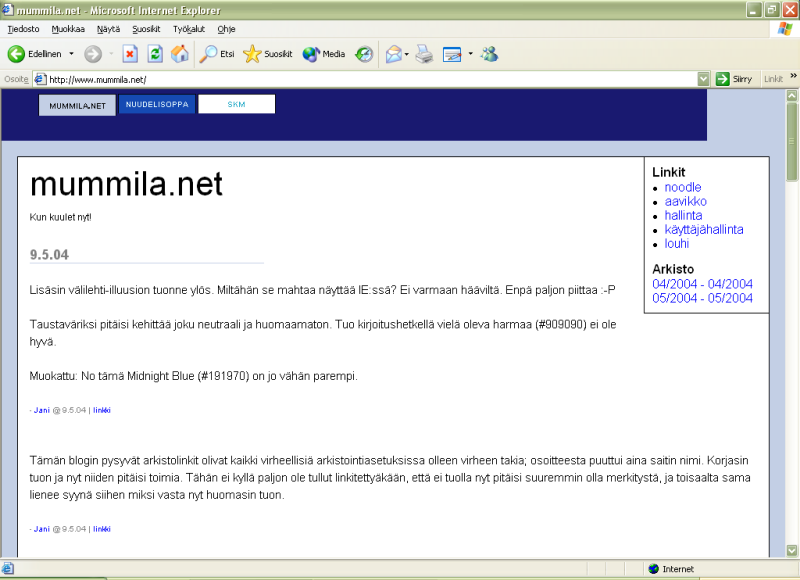Open the History clock icon
The image size is (800, 580).
(365, 54)
